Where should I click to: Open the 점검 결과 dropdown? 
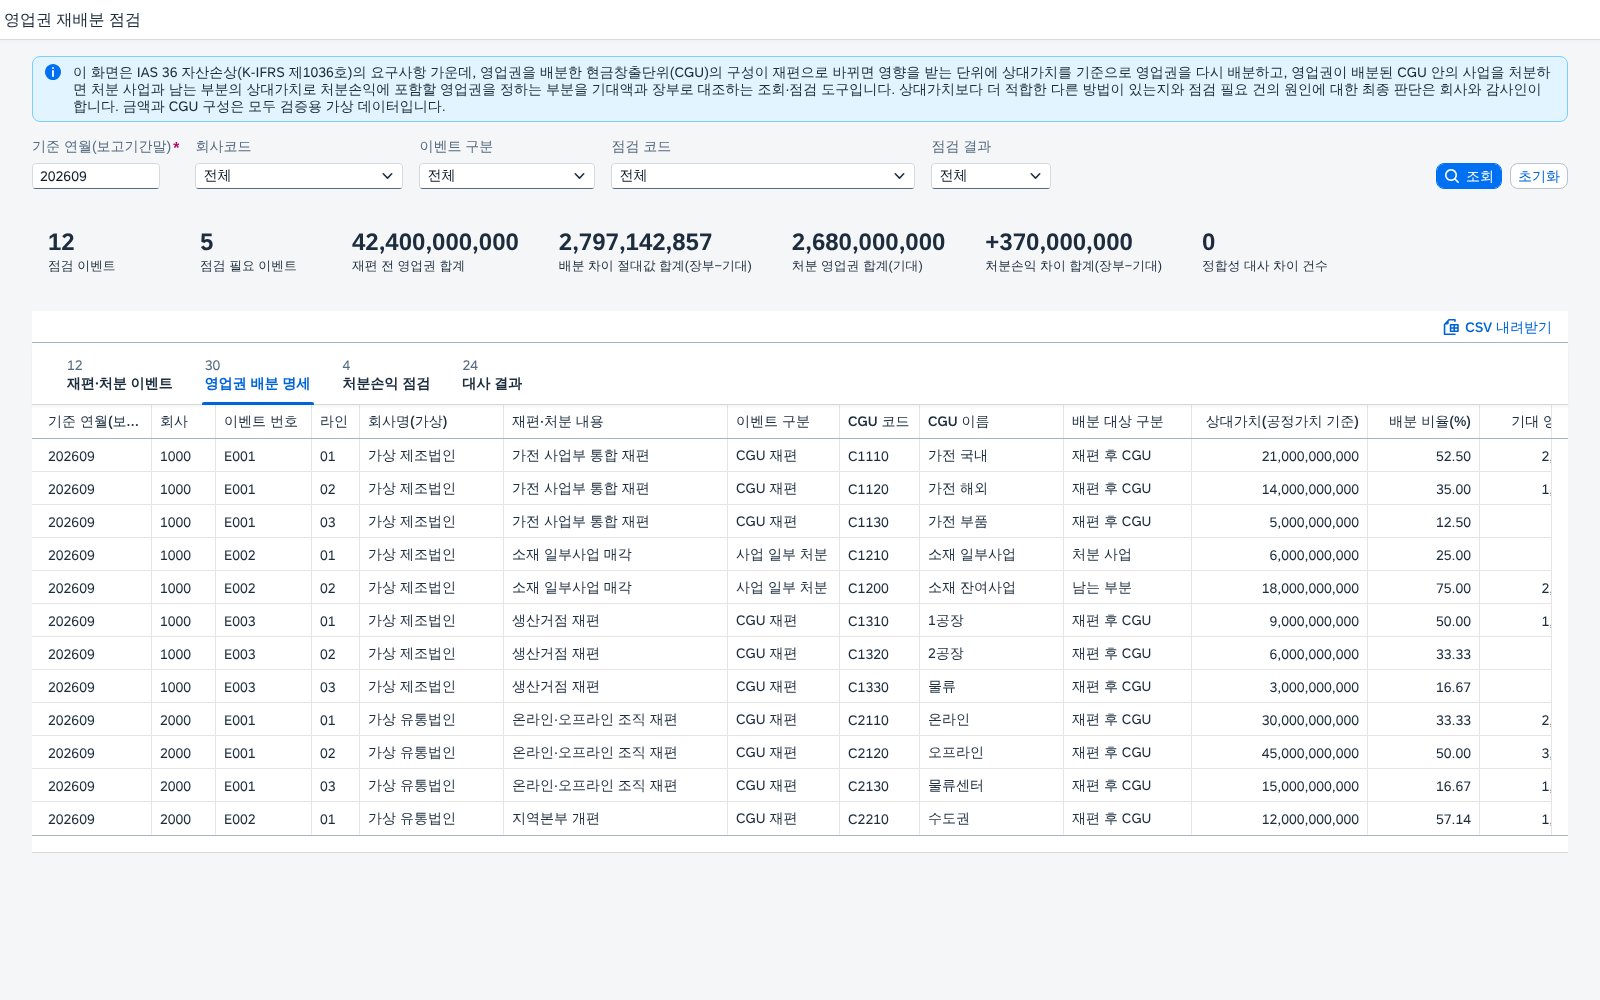991,176
